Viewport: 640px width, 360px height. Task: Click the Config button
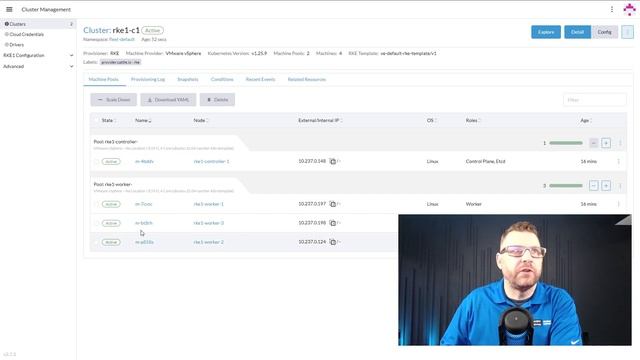point(604,32)
